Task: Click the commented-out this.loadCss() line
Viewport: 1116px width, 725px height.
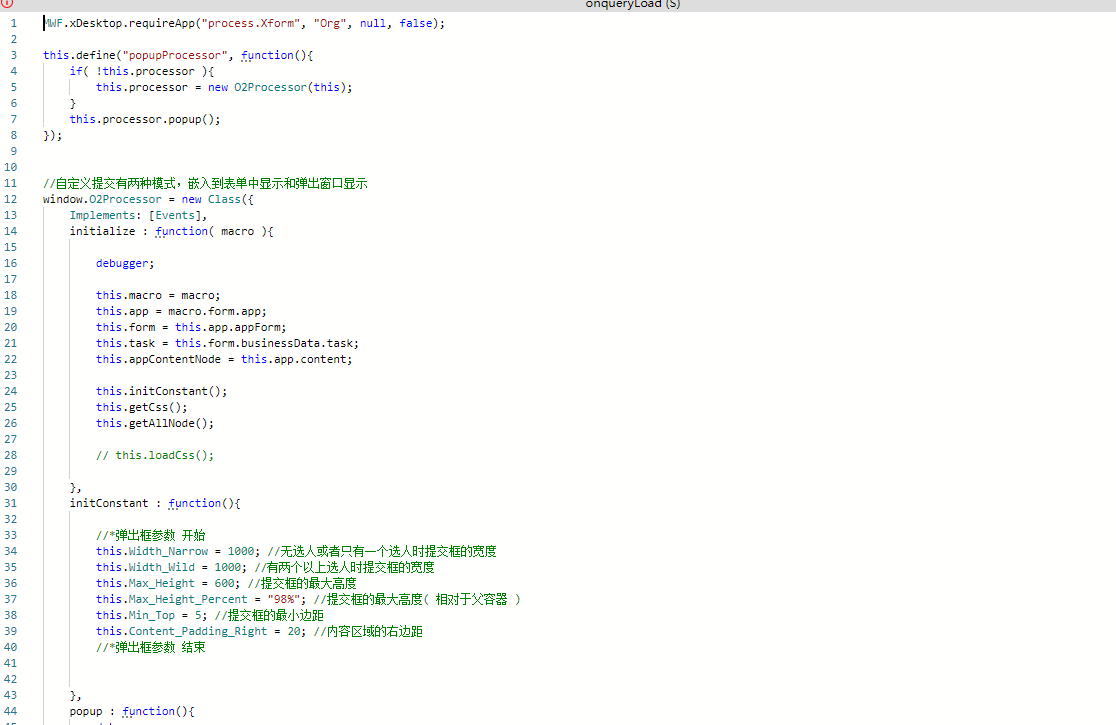Action: [155, 455]
